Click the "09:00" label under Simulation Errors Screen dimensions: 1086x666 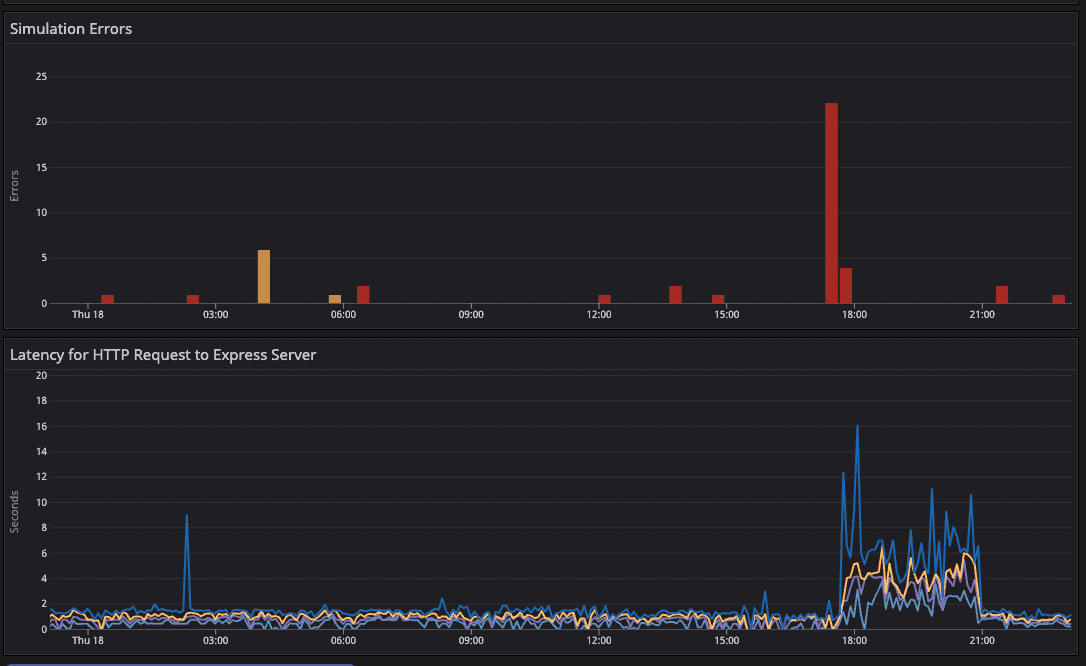tap(471, 315)
